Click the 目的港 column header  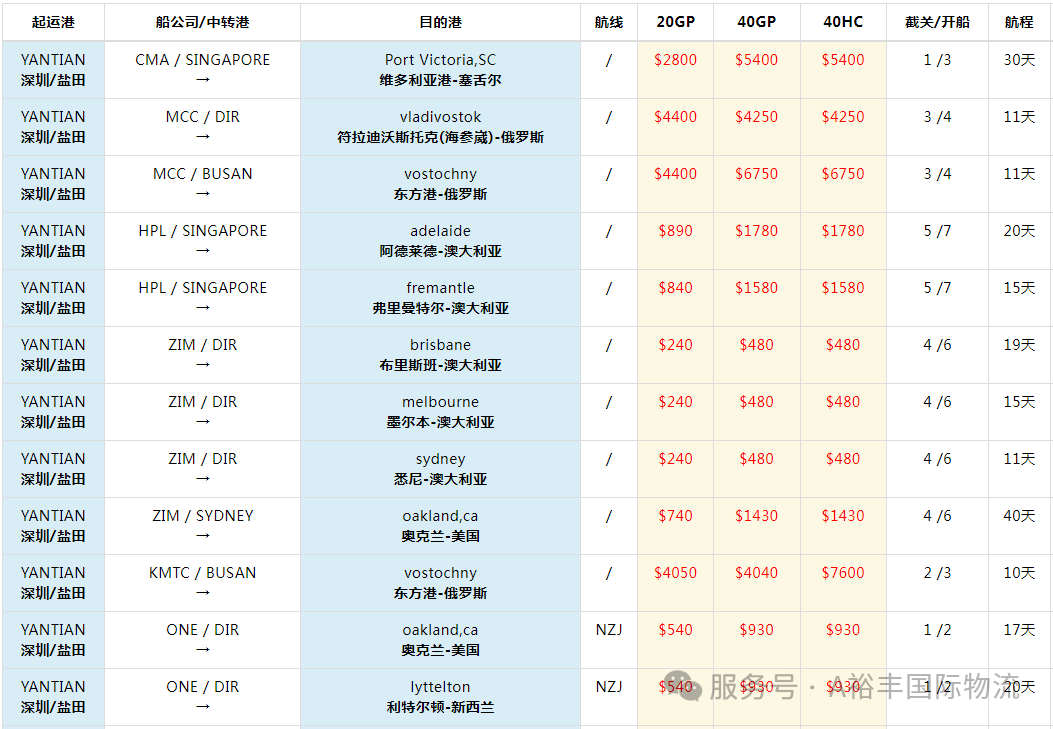[x=441, y=22]
